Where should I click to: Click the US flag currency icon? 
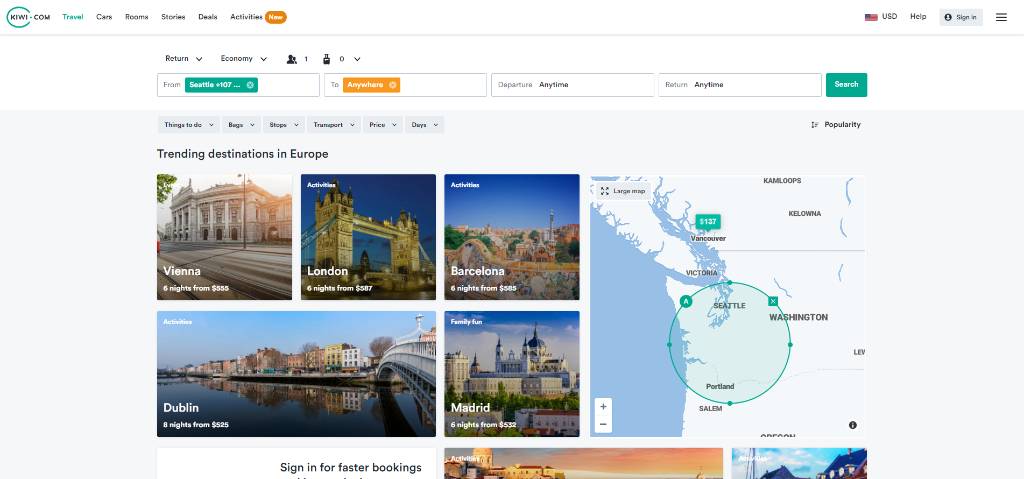point(871,18)
